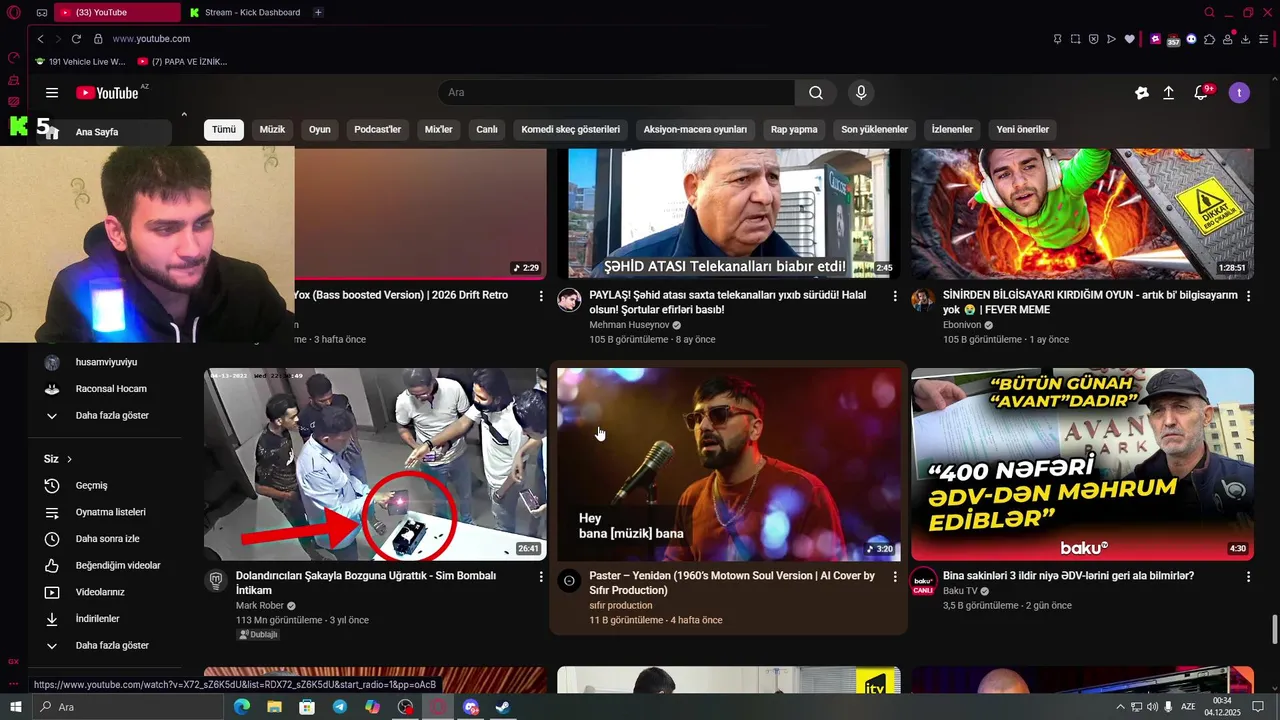Click the heart bookmark icon in the address bar
The image size is (1280, 720).
1130,39
